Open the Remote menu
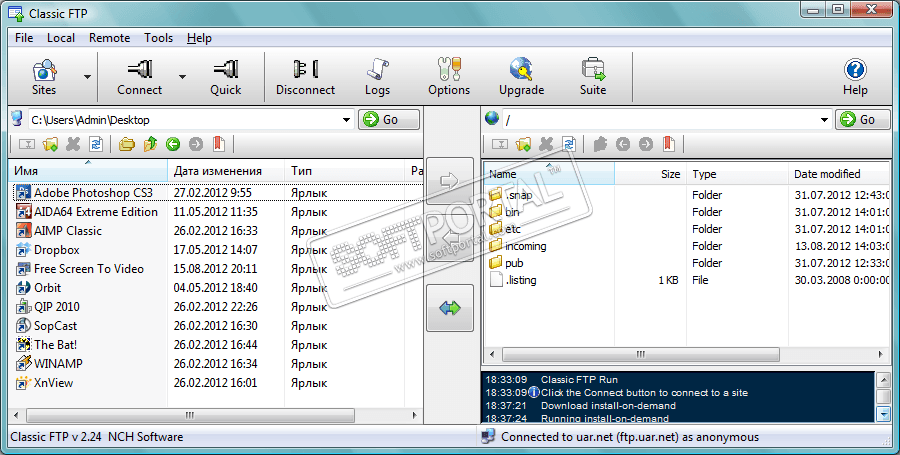Viewport: 900px width, 455px height. tap(110, 38)
